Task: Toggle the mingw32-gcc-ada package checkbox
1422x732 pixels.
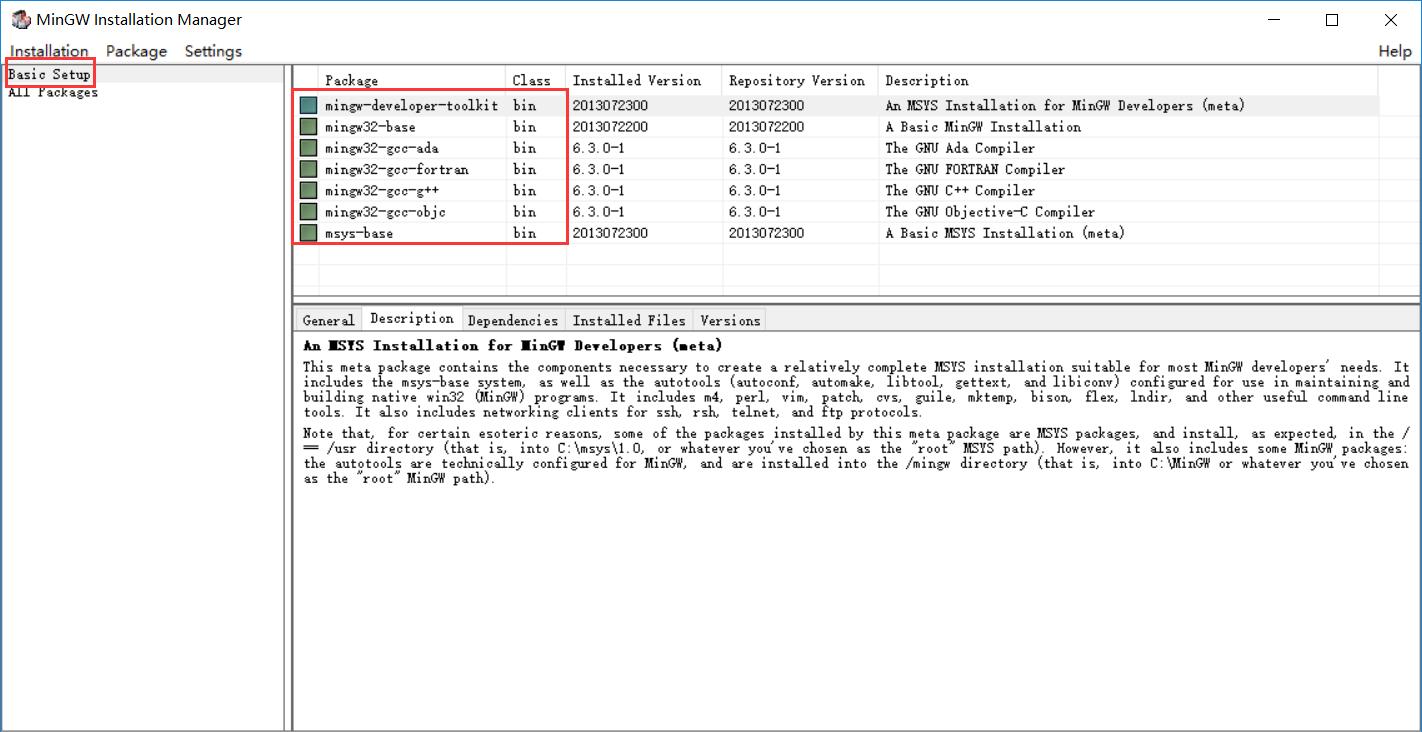Action: pos(308,148)
